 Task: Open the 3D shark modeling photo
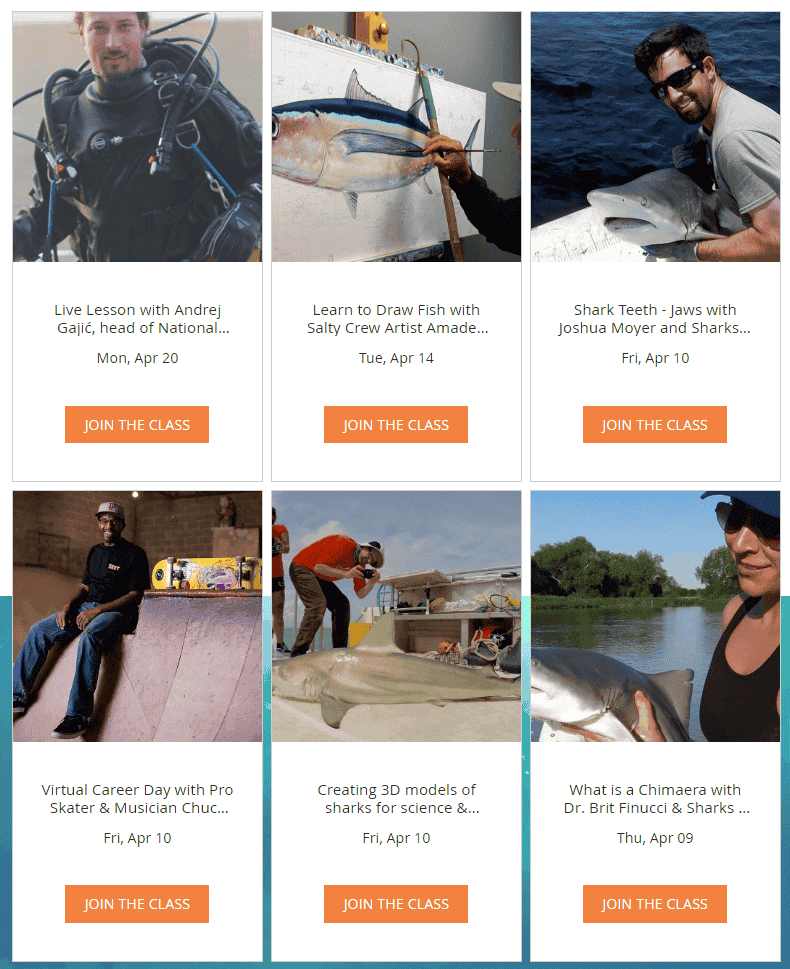coord(396,616)
